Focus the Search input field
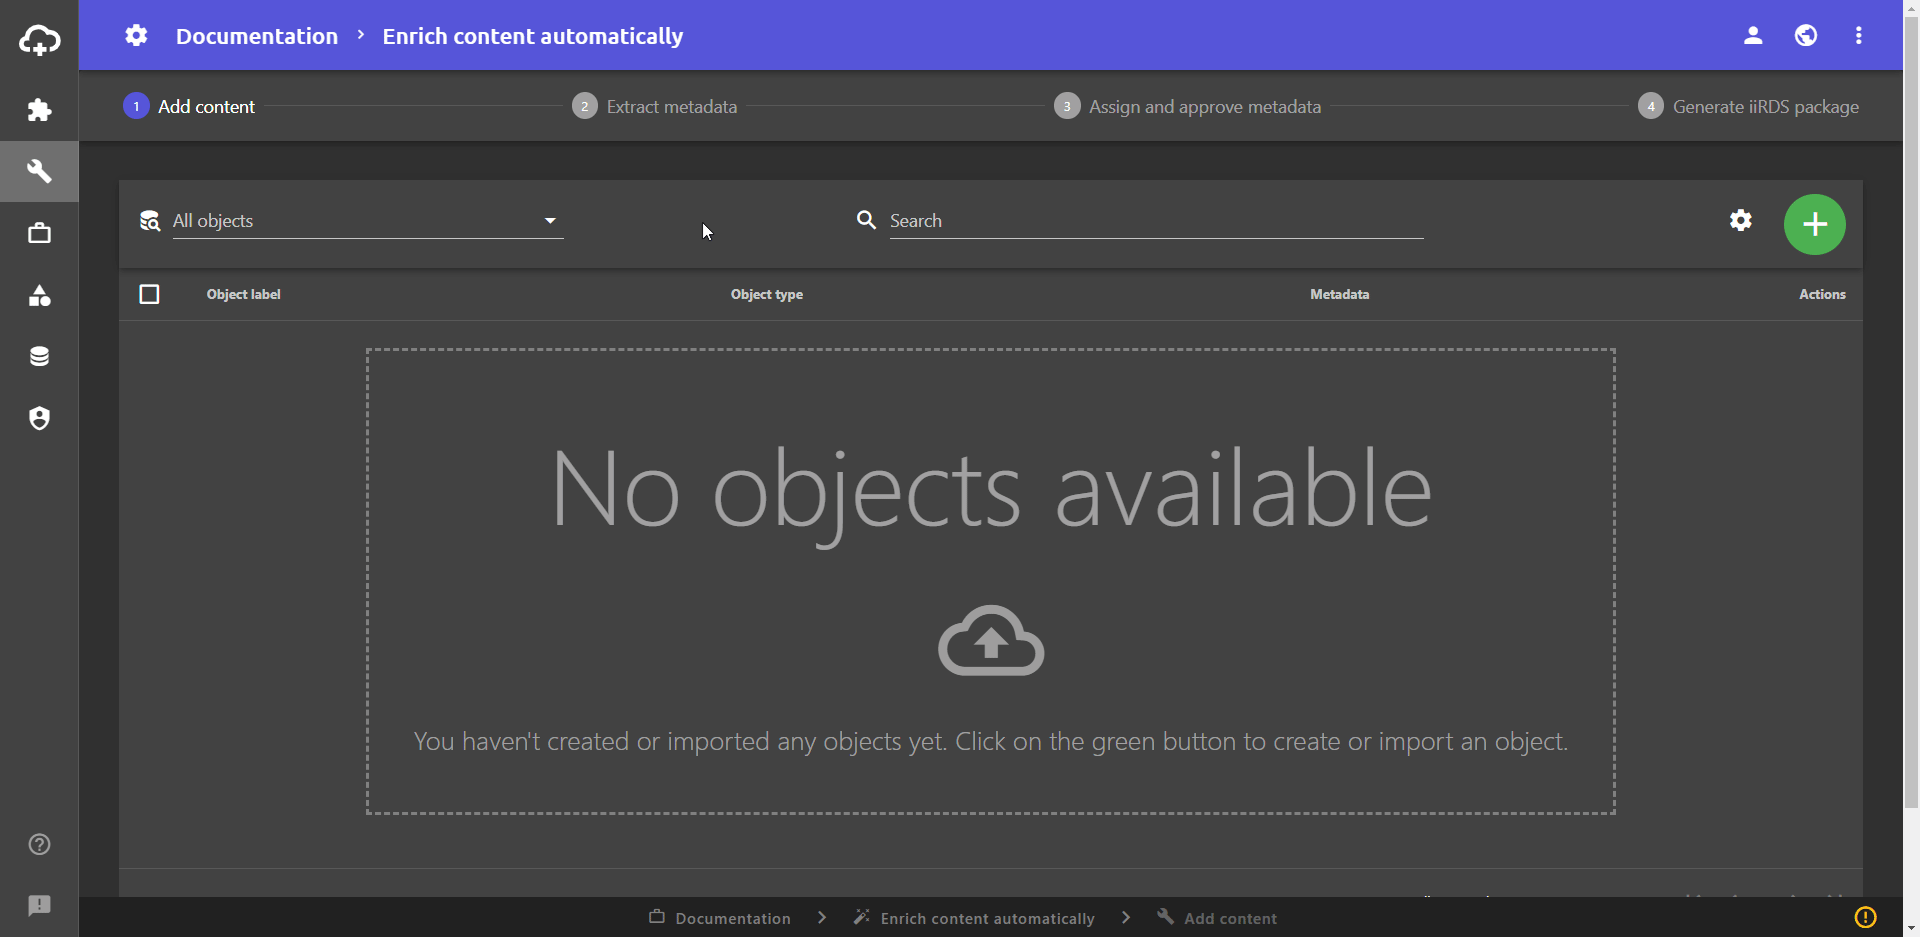 [1156, 221]
